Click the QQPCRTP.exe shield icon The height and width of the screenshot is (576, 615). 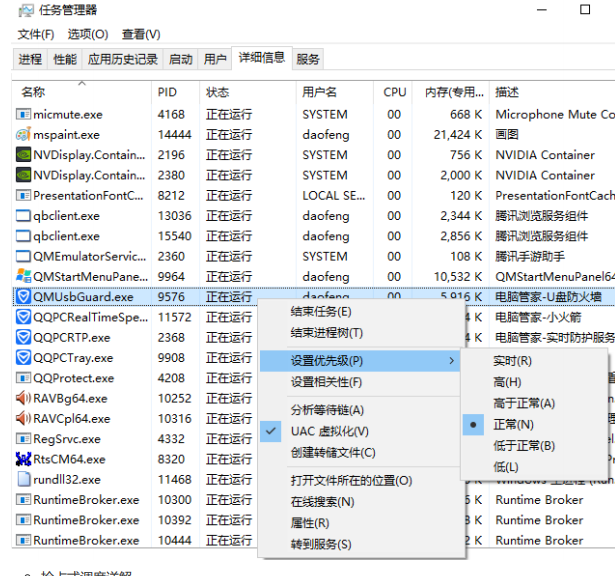[x=23, y=337]
